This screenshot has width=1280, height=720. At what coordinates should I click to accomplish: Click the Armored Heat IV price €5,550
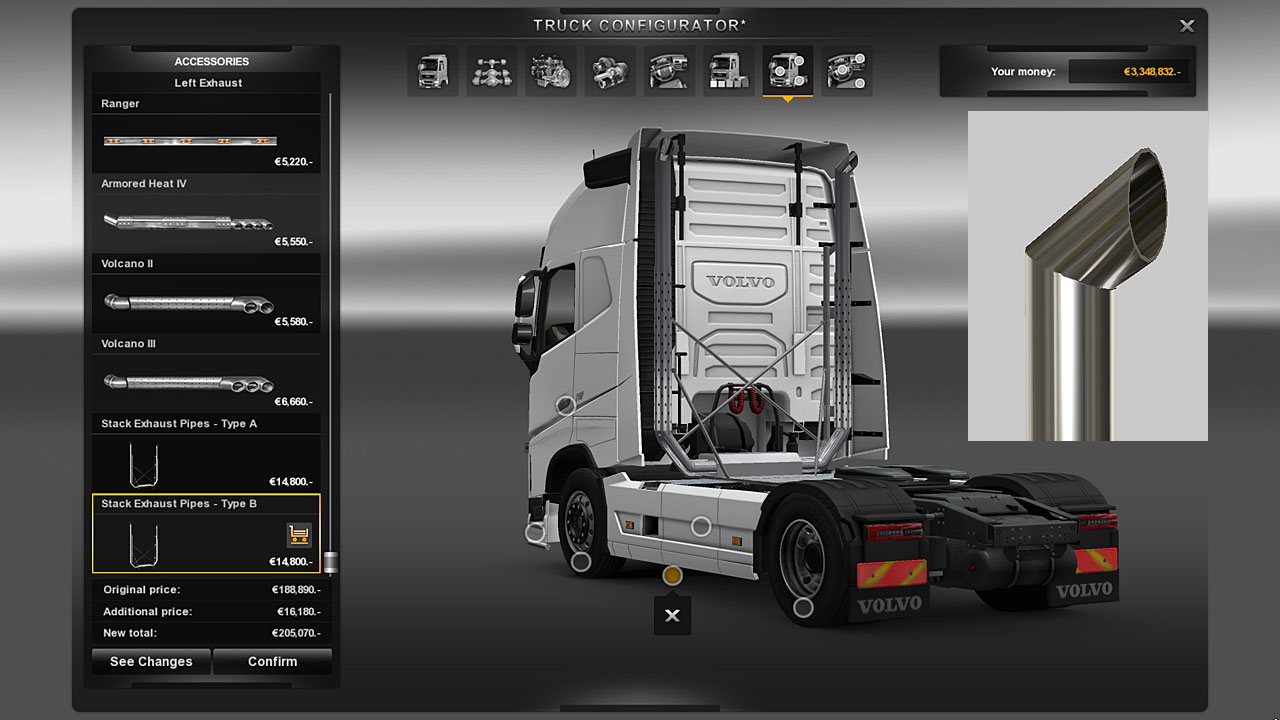294,241
